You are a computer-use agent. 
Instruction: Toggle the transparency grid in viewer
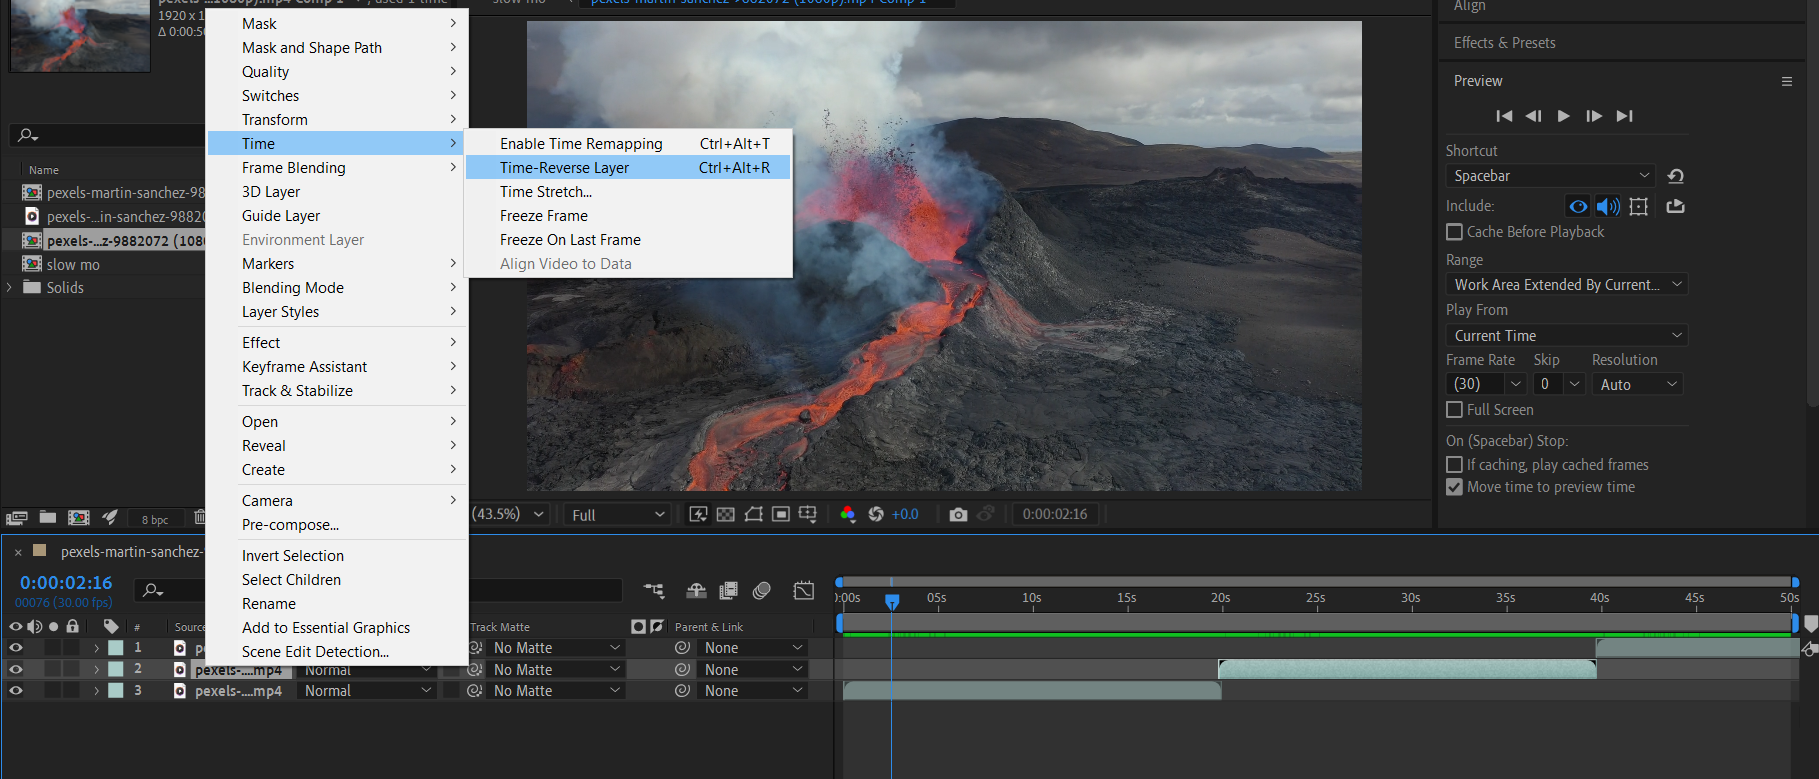pos(726,514)
